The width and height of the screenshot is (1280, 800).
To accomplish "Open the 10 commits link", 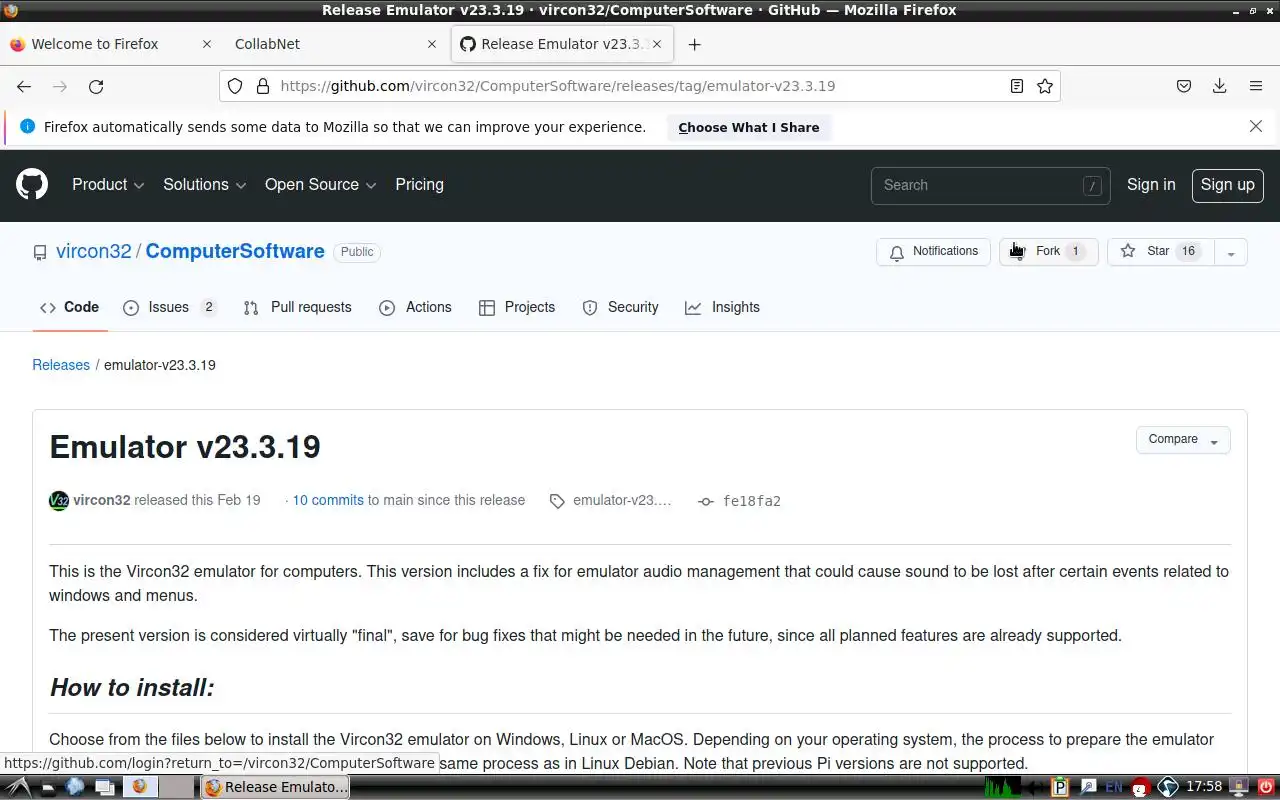I will point(328,500).
